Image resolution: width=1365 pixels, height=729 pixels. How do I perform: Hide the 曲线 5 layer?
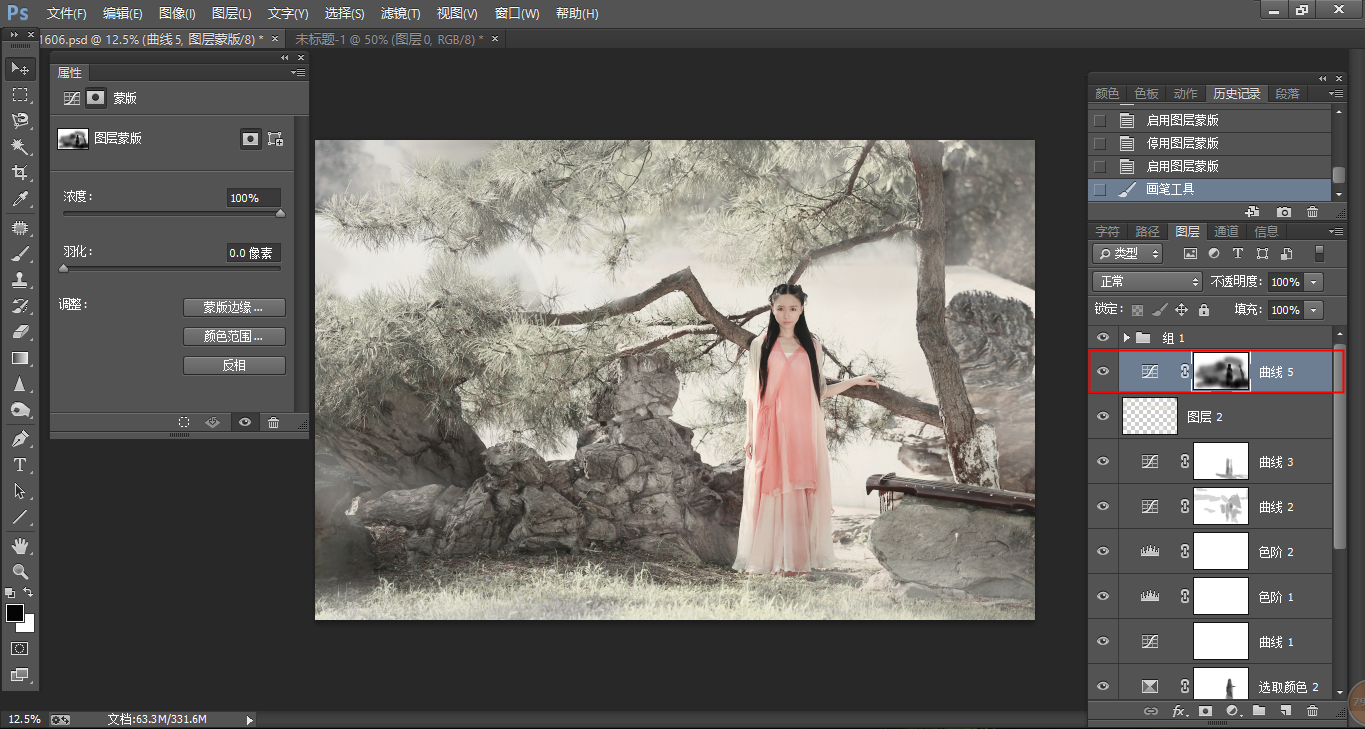1103,372
